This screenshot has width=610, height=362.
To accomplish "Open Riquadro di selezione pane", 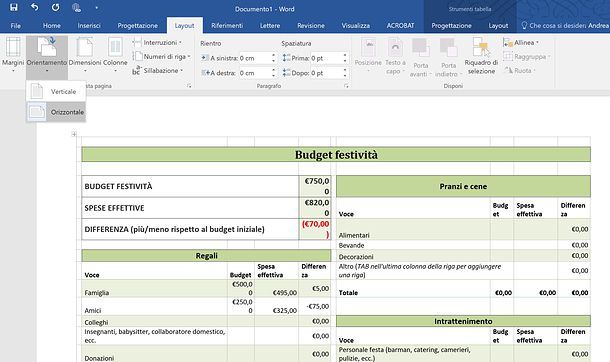I will 481,56.
